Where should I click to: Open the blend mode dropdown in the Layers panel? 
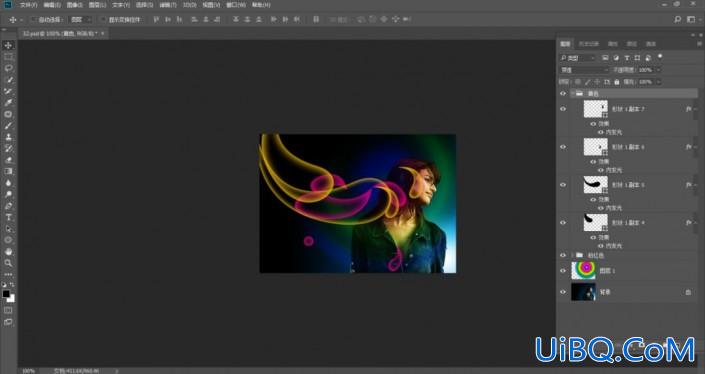click(x=584, y=70)
